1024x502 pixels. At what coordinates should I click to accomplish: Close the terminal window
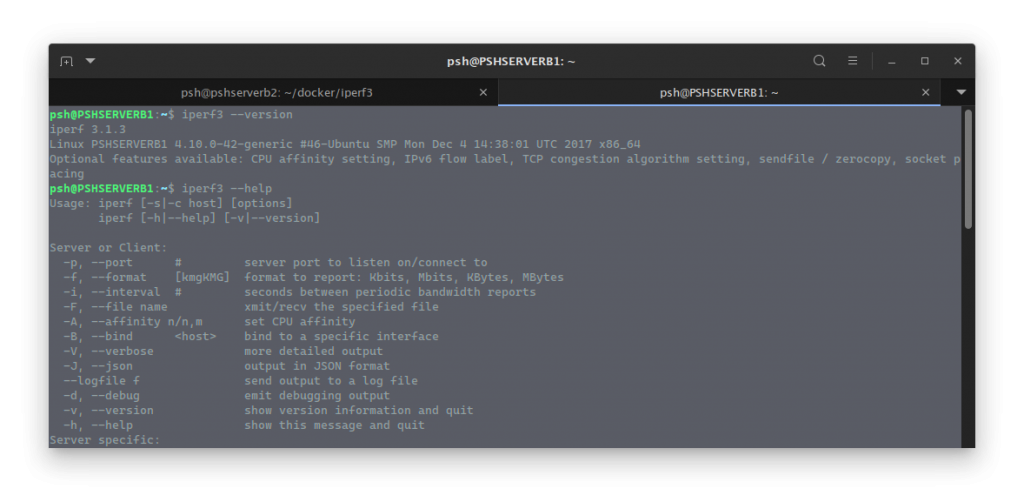[957, 61]
